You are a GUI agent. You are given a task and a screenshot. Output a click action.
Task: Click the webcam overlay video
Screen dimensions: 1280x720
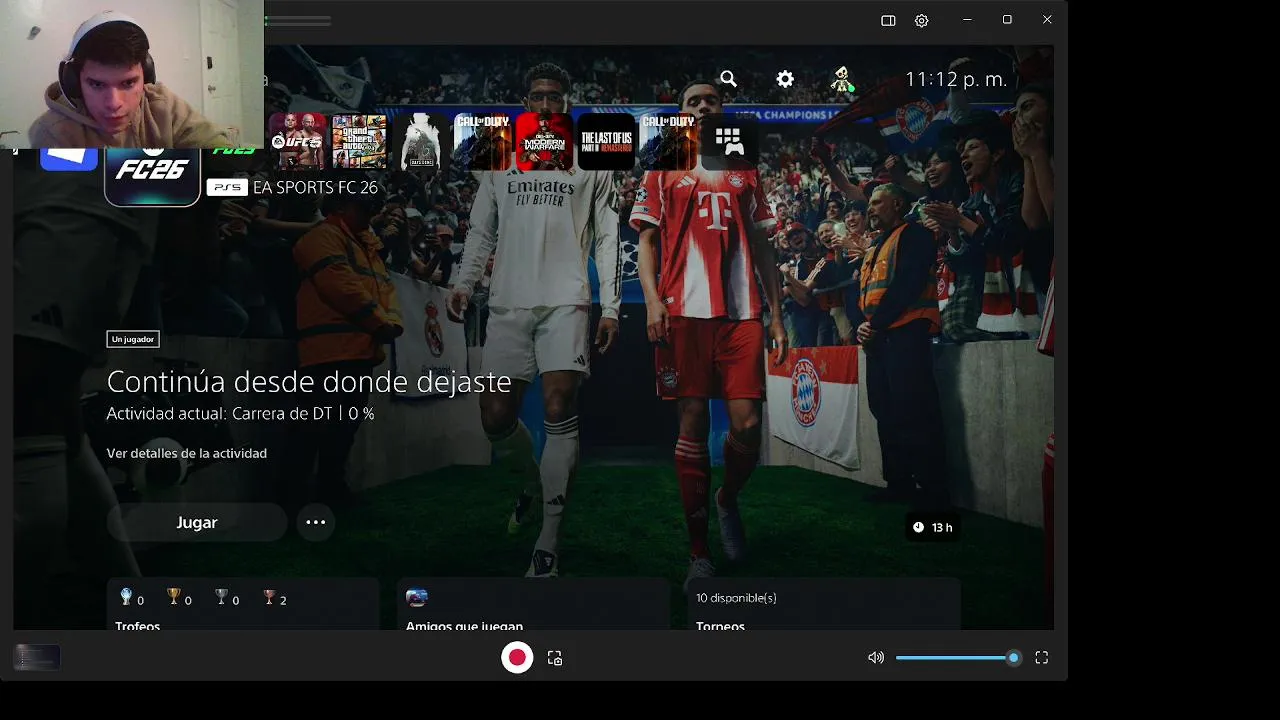(132, 74)
